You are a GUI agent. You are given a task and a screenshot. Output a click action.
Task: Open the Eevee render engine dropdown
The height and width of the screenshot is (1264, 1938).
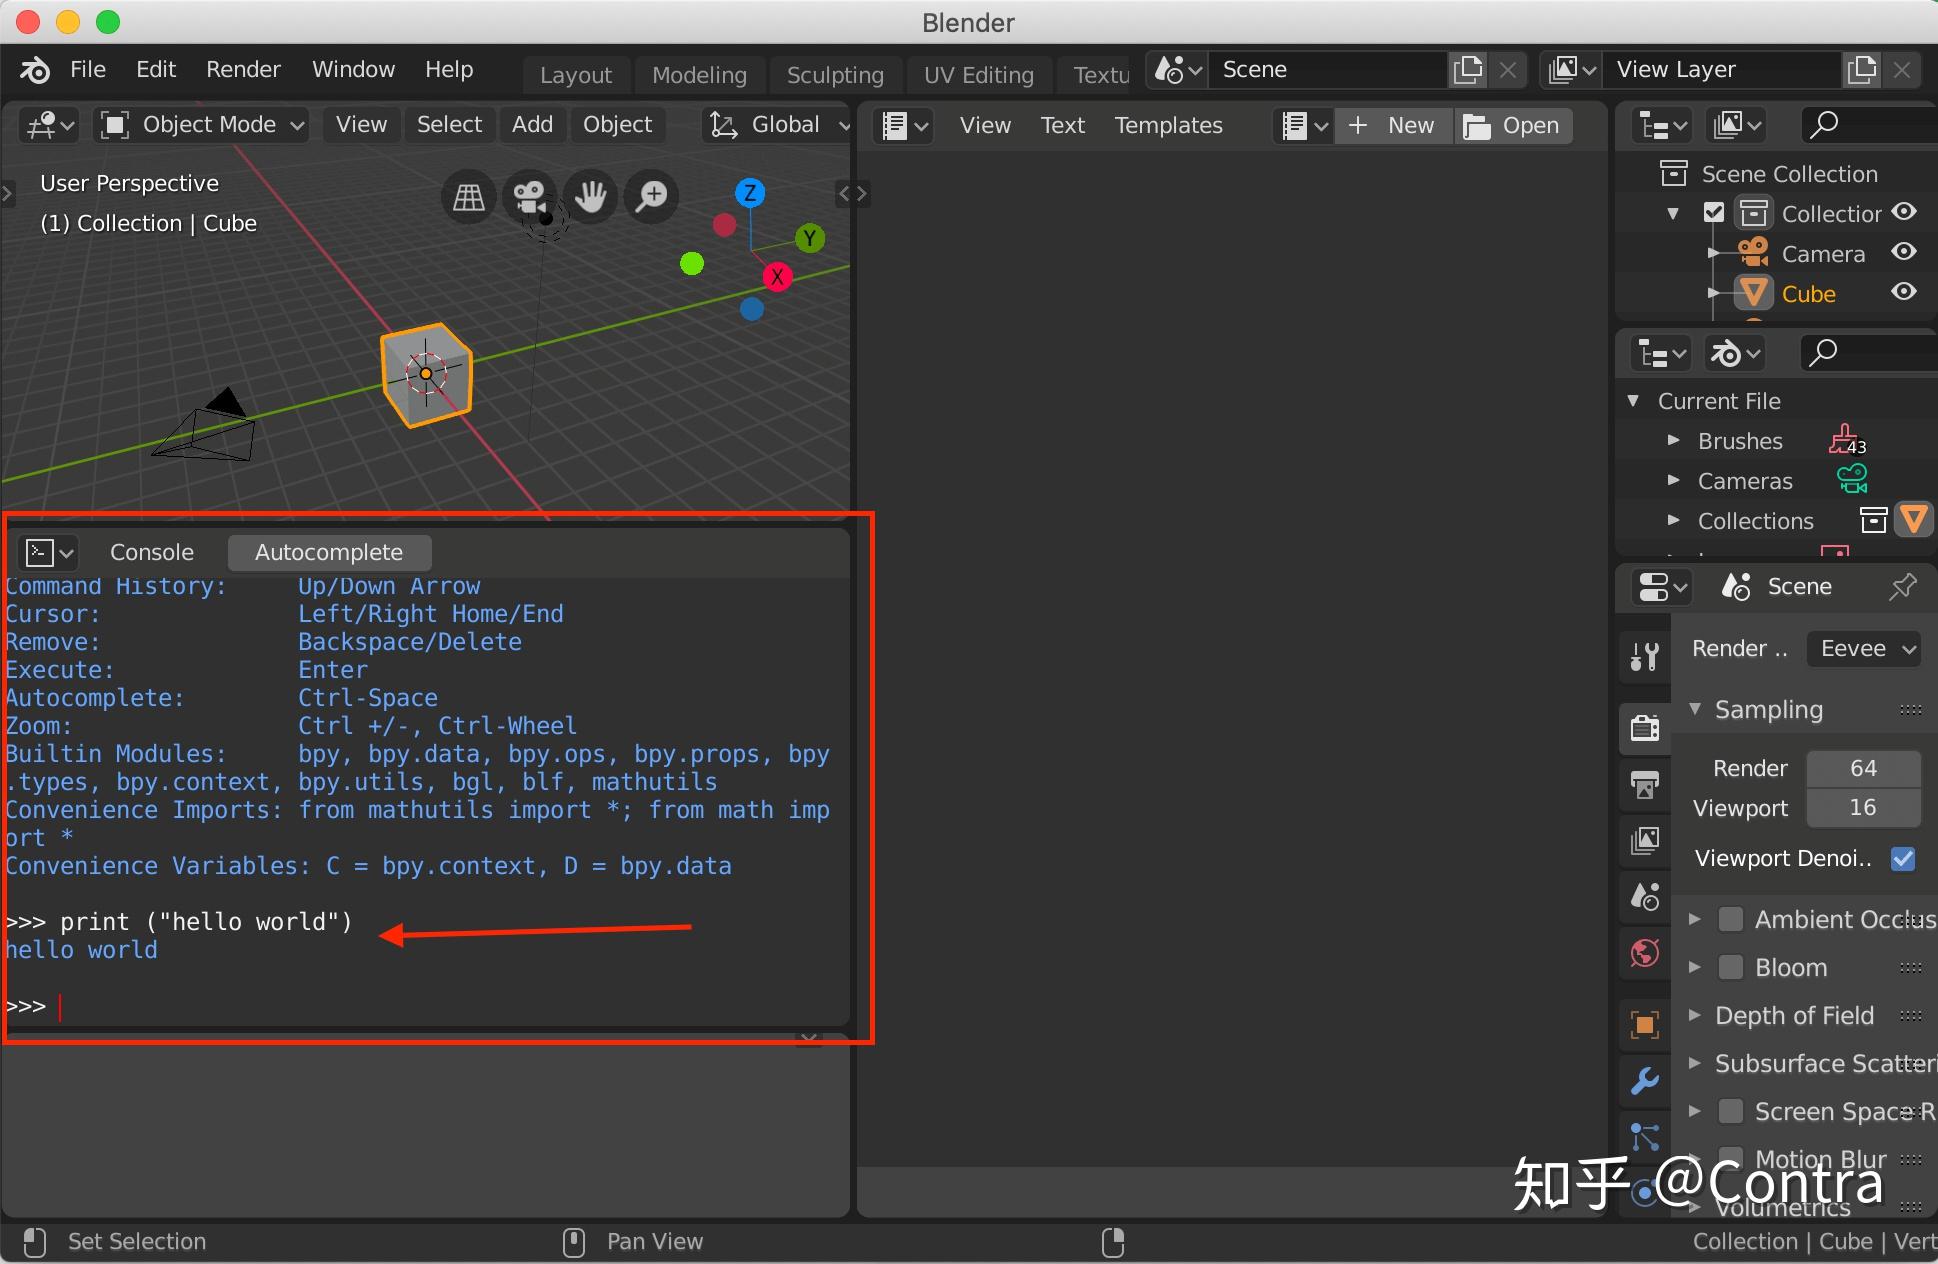1864,649
